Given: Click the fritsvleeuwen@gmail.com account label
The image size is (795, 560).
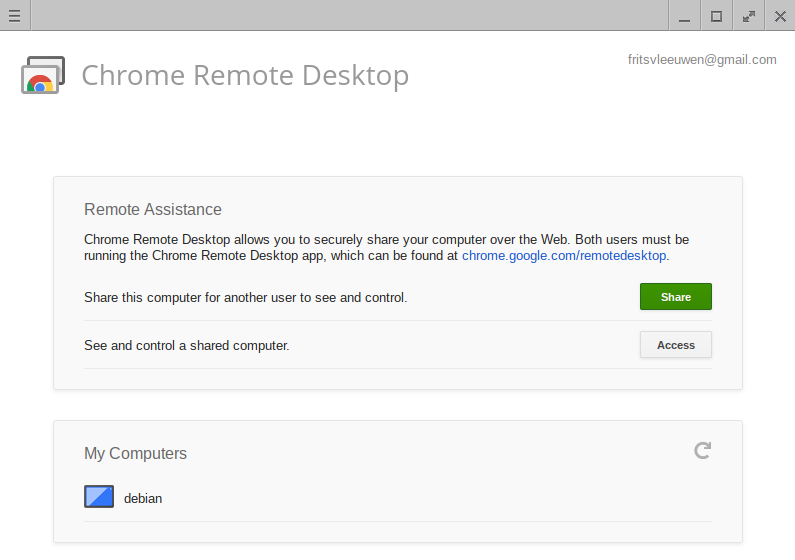Looking at the screenshot, I should pos(702,60).
